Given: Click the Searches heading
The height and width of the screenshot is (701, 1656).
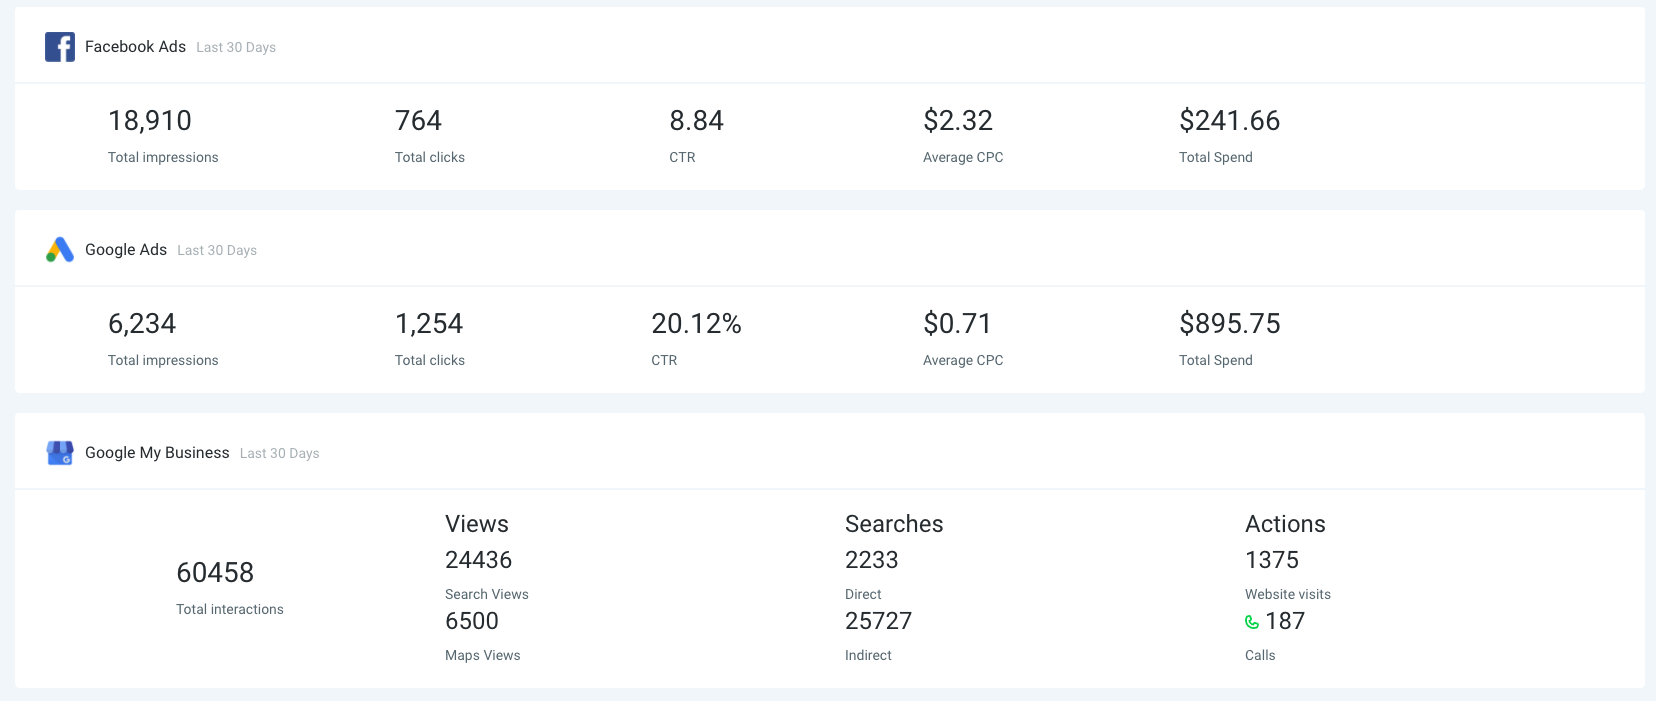Looking at the screenshot, I should (894, 524).
